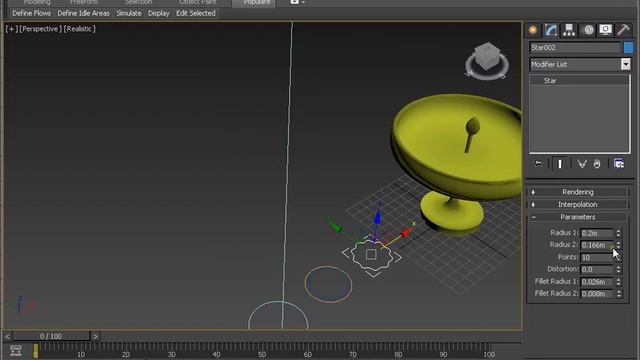The width and height of the screenshot is (640, 360).
Task: Click the viewport [+] general menu label
Action: point(11,29)
